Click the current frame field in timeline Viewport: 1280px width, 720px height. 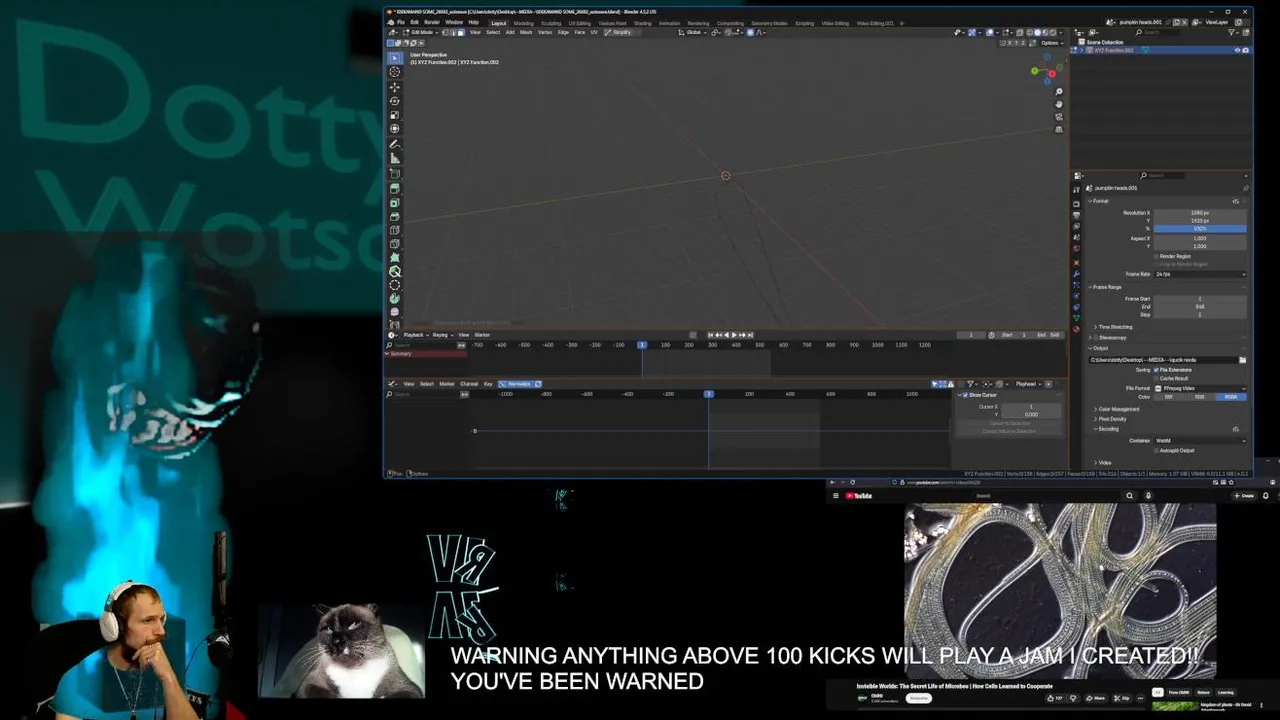point(970,335)
